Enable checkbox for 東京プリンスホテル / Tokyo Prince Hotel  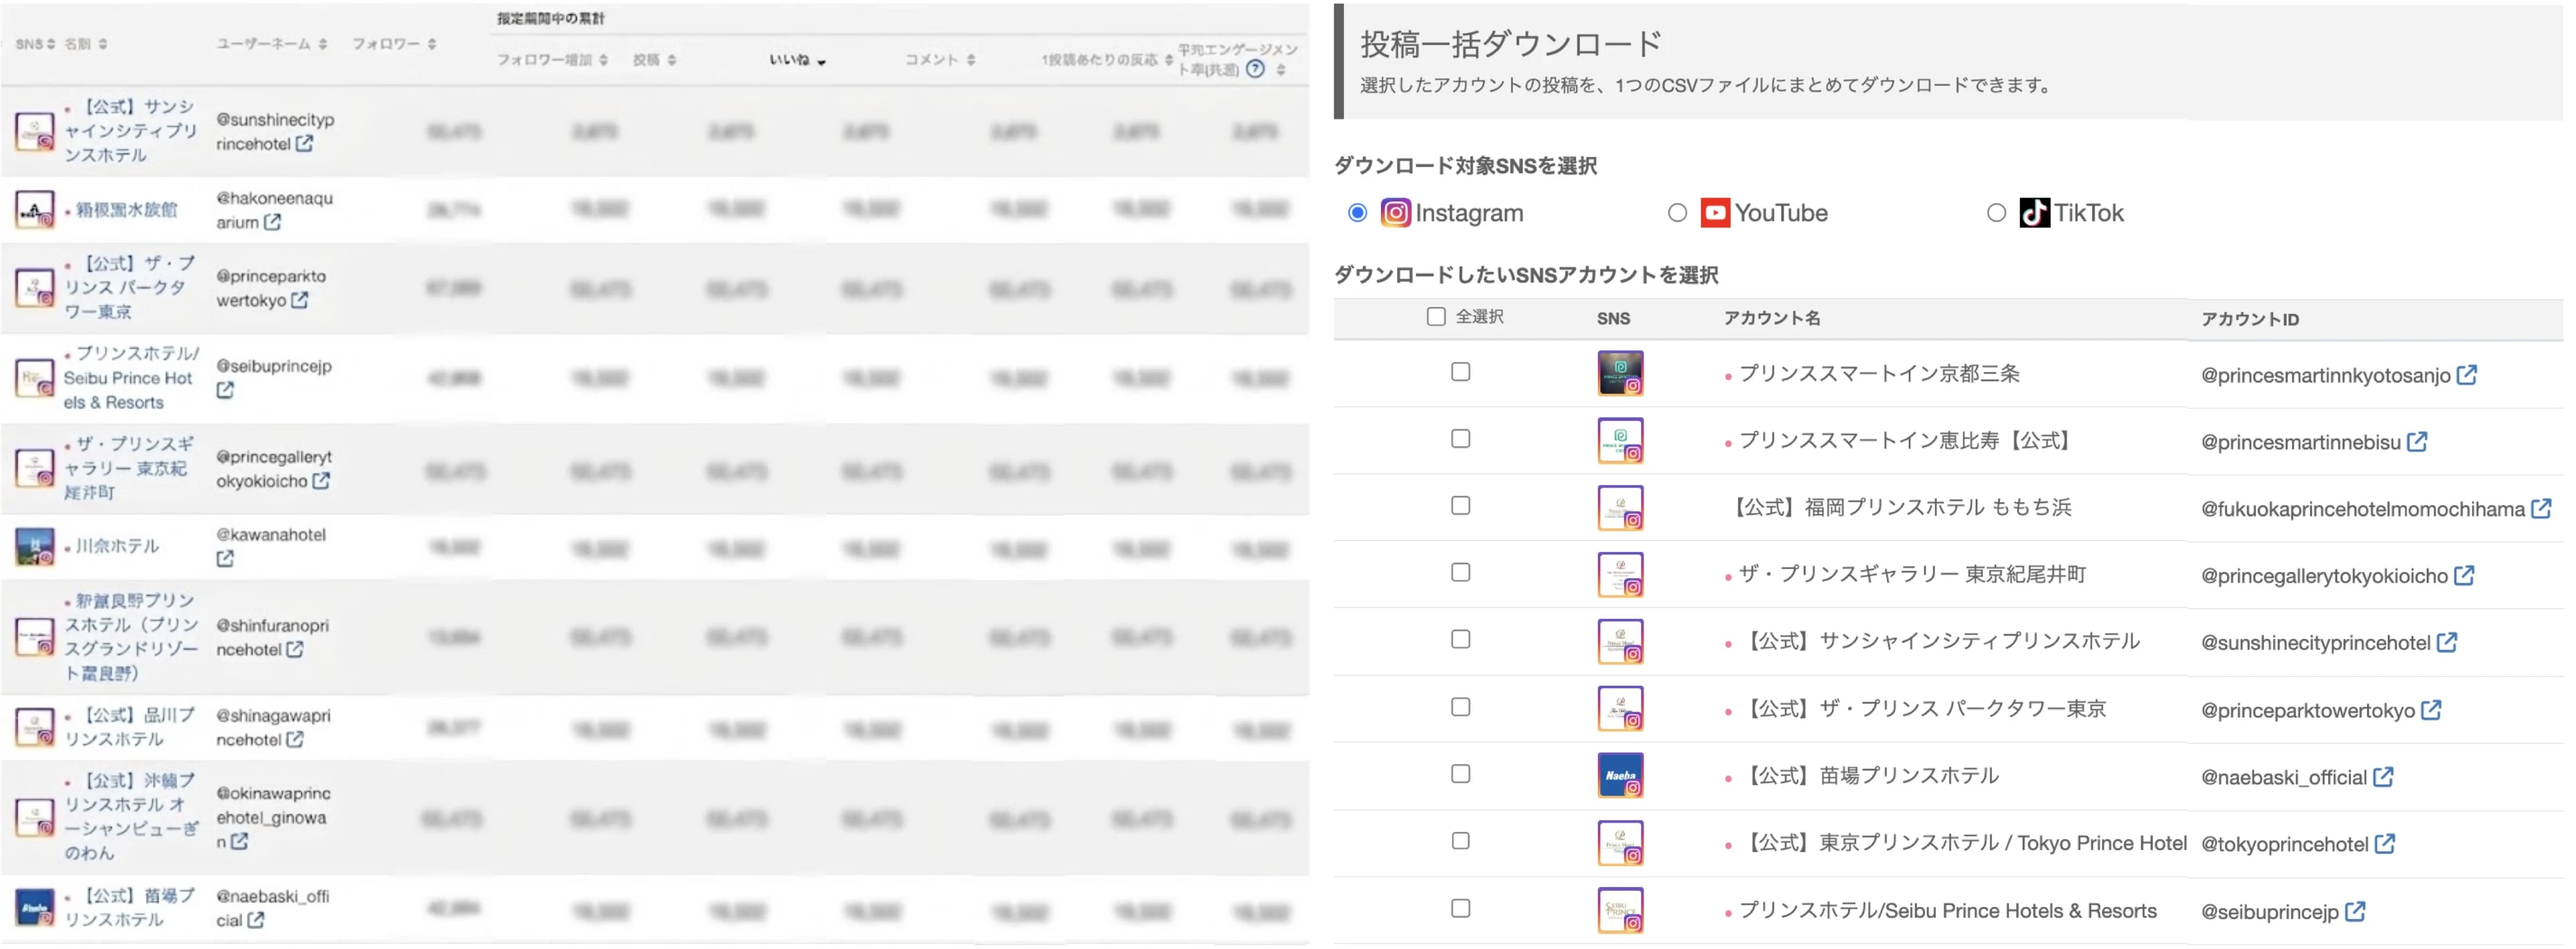(1461, 842)
